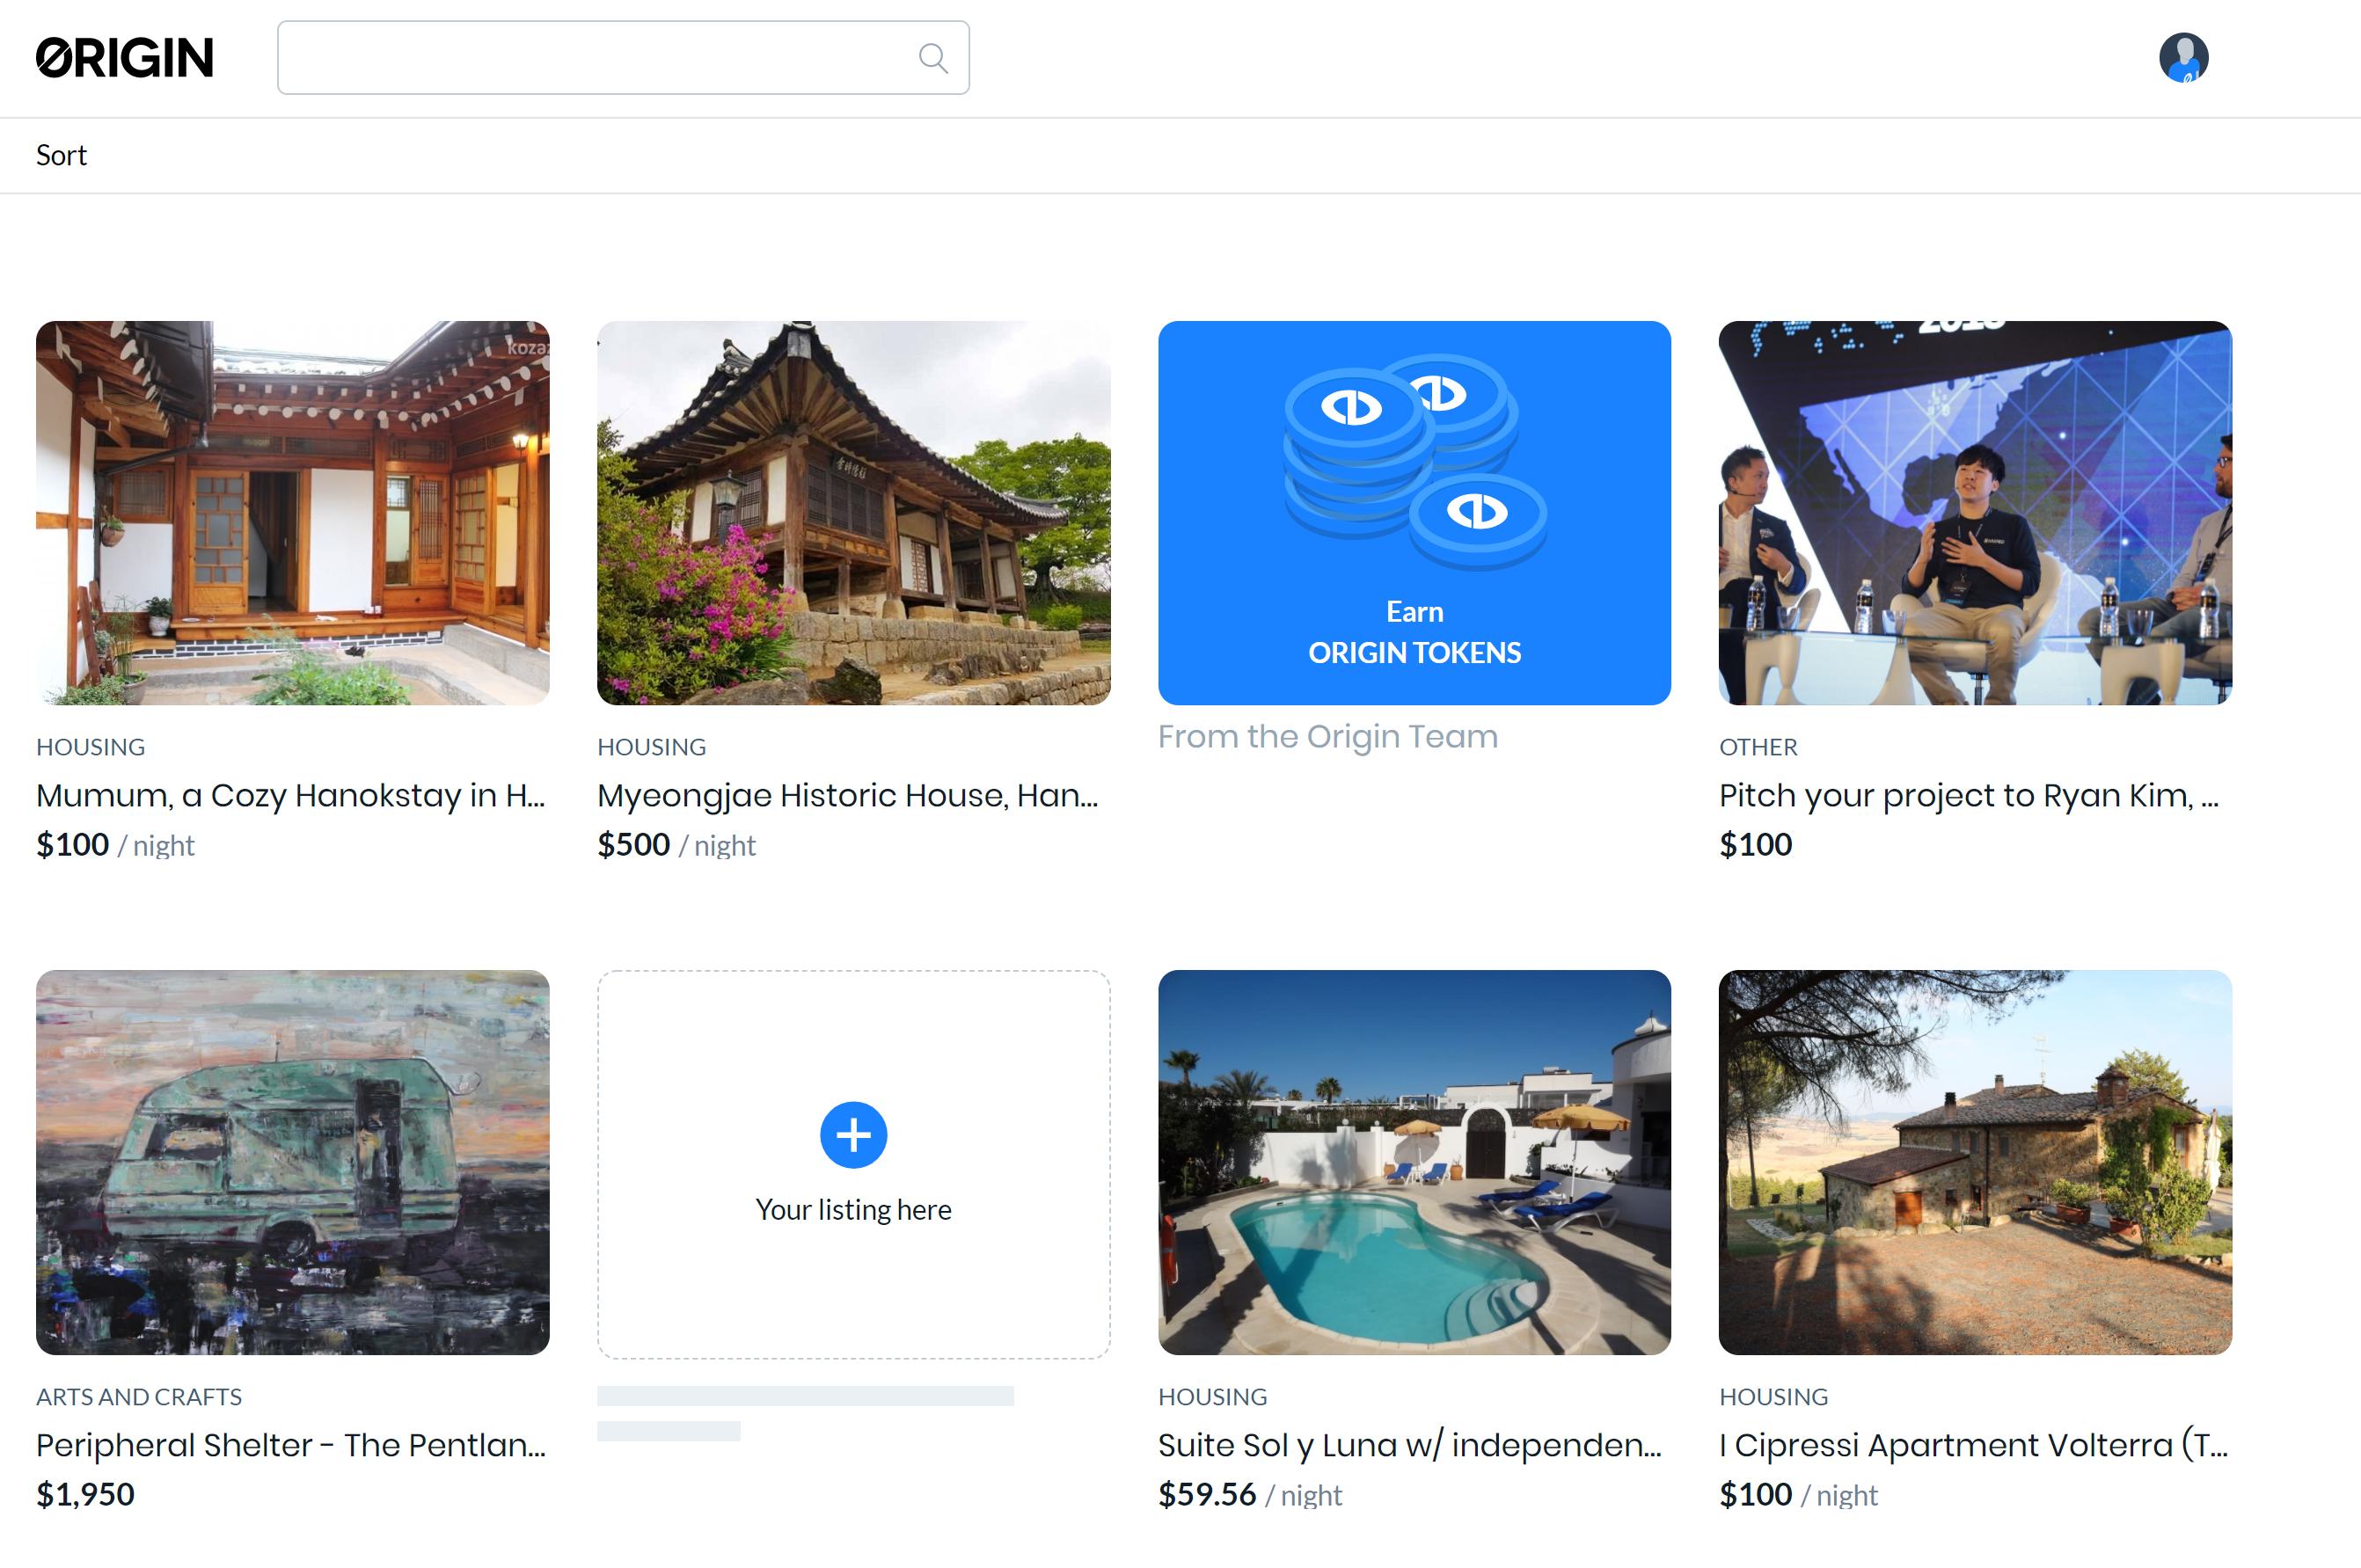The image size is (2361, 1568).
Task: Open the Mumum Cozy Hanokstay listing
Action: point(292,512)
